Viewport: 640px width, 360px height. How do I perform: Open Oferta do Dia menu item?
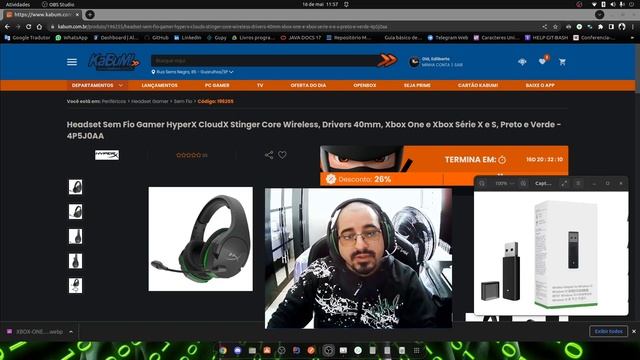308,85
